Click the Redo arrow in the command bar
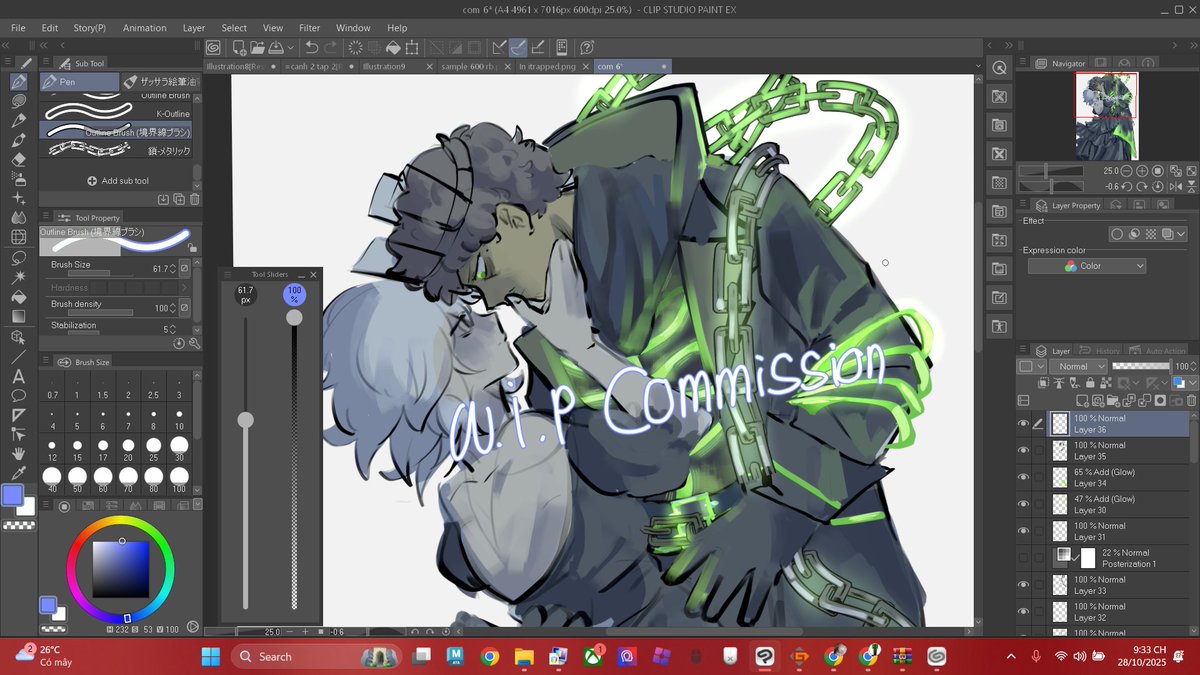This screenshot has height=675, width=1200. click(332, 47)
